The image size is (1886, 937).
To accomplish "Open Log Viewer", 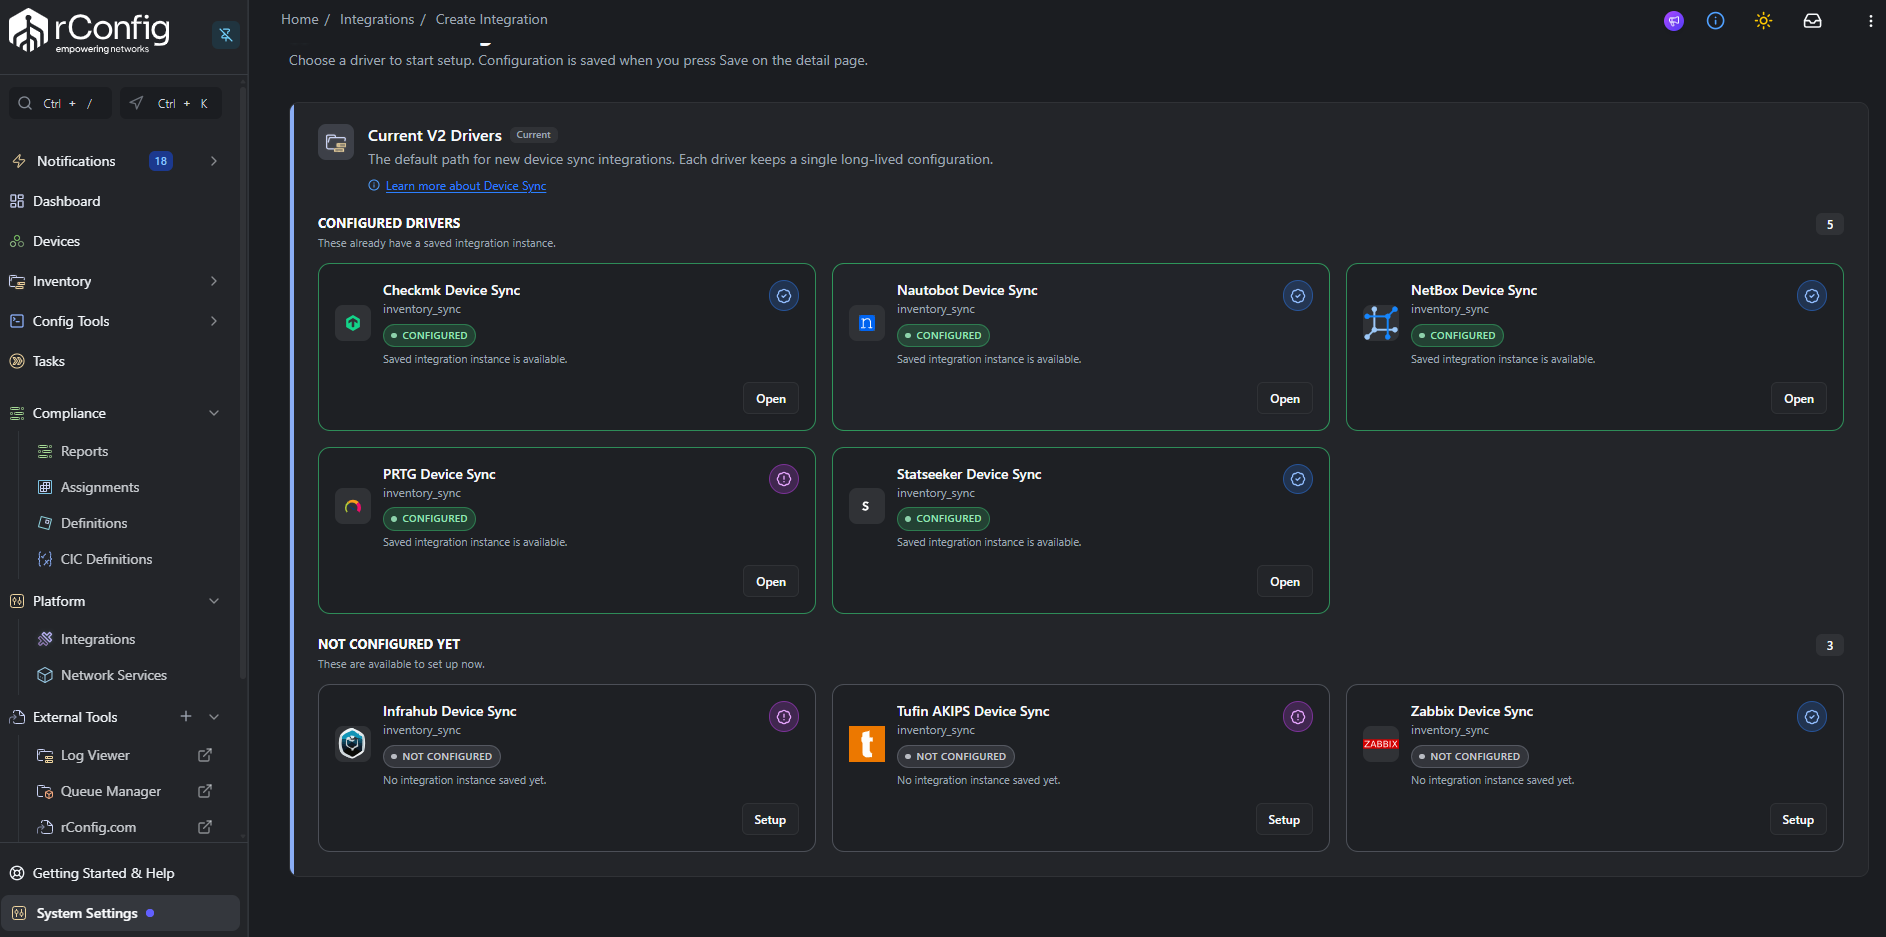I will pos(95,755).
